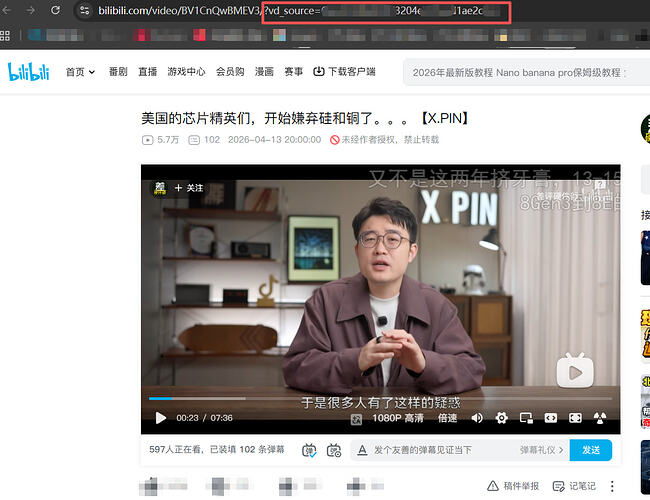Click the 00:23 / 07:36 time display
The height and width of the screenshot is (500, 650).
[204, 418]
